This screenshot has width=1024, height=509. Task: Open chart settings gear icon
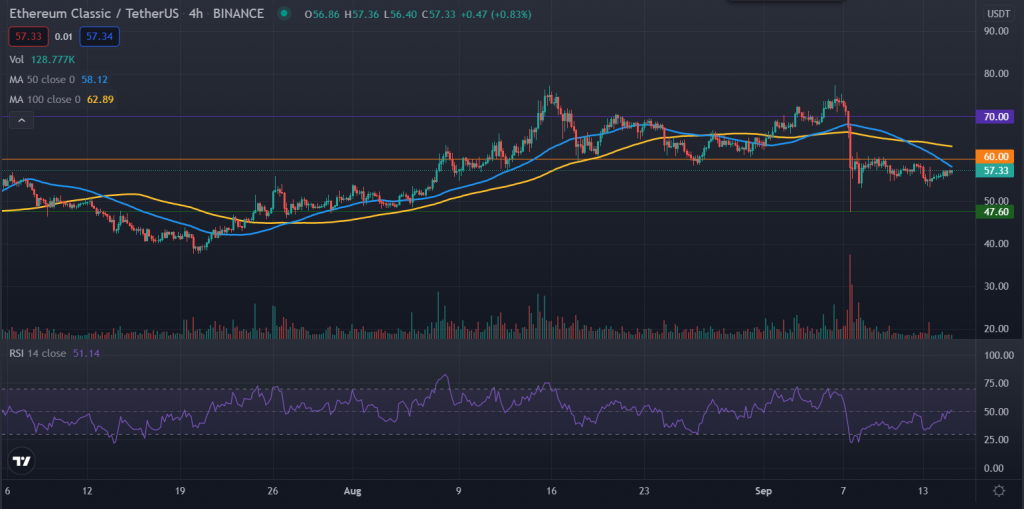[x=999, y=491]
